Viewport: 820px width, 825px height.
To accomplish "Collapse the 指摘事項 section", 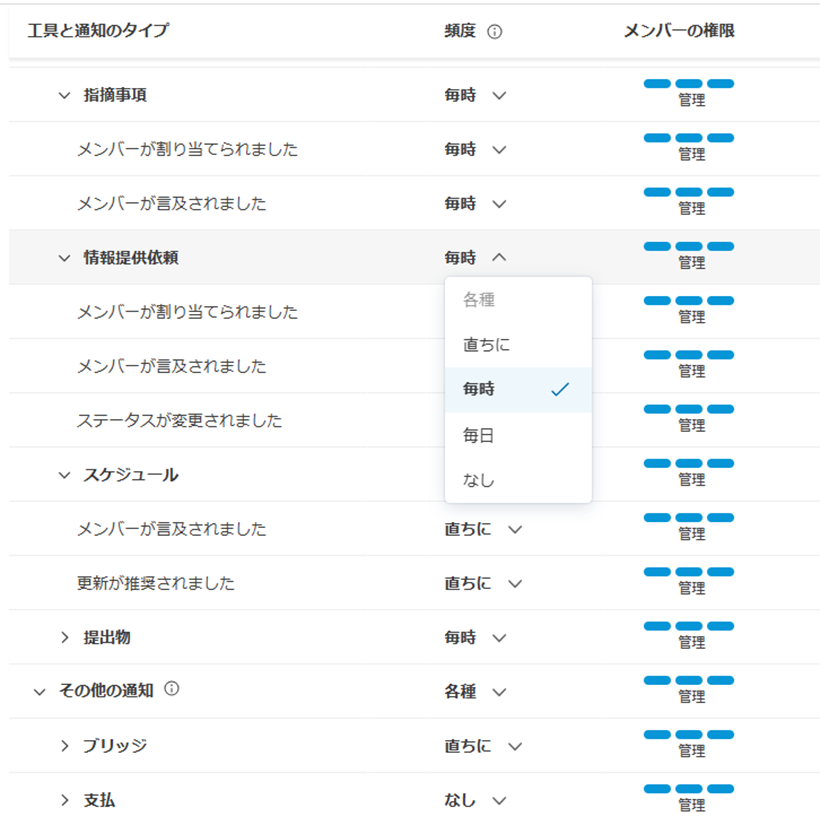I will pos(64,96).
